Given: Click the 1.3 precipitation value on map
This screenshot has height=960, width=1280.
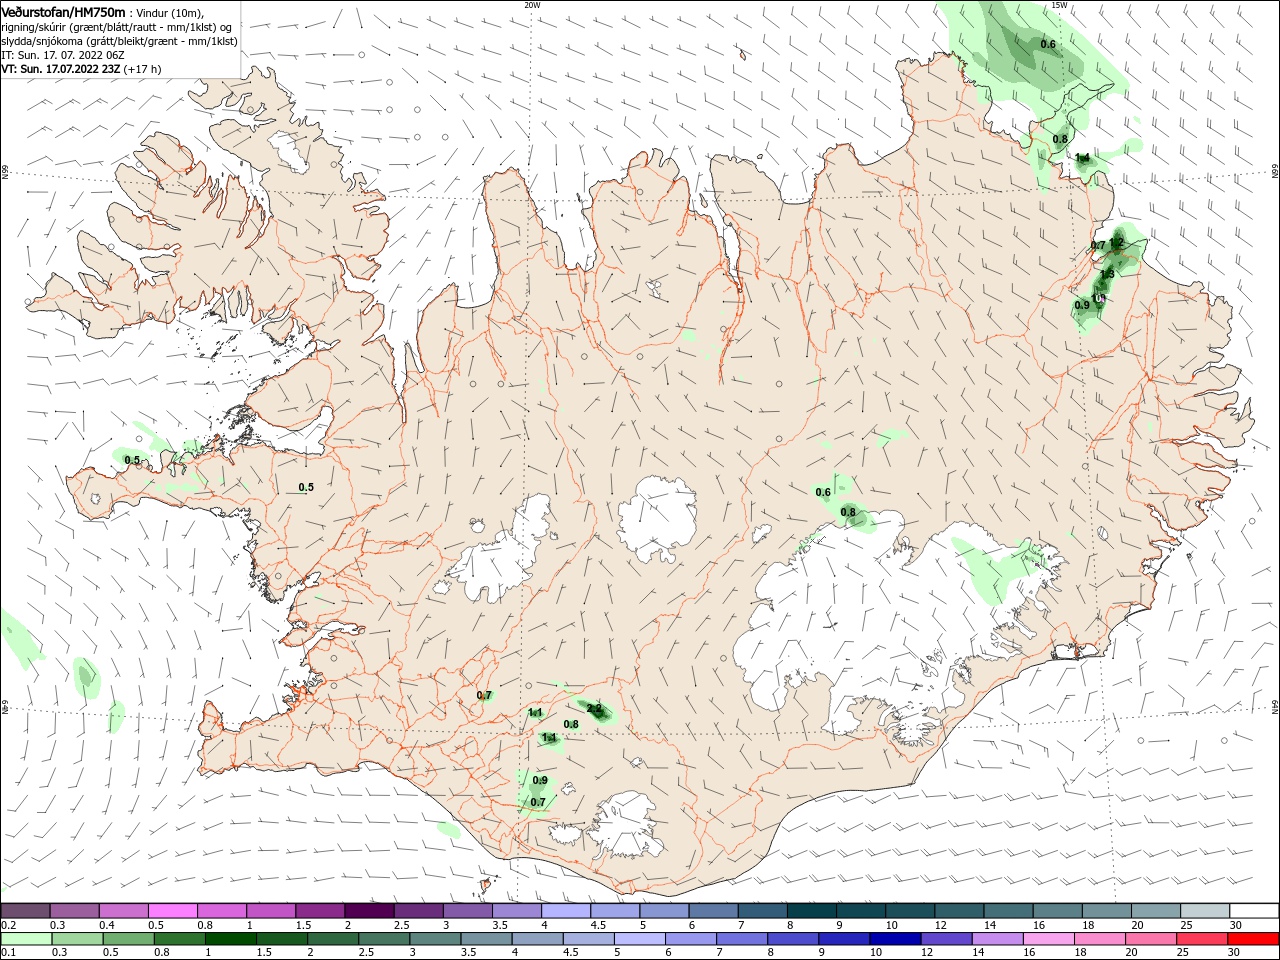Looking at the screenshot, I should pyautogui.click(x=1108, y=274).
